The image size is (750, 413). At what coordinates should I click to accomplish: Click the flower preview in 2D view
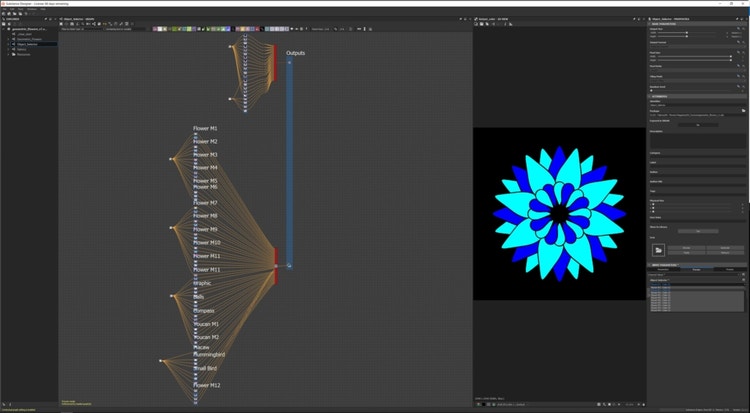click(x=559, y=213)
